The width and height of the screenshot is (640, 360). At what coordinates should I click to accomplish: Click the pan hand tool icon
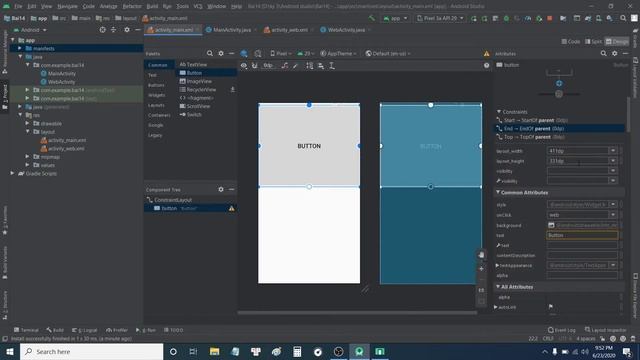tap(482, 255)
